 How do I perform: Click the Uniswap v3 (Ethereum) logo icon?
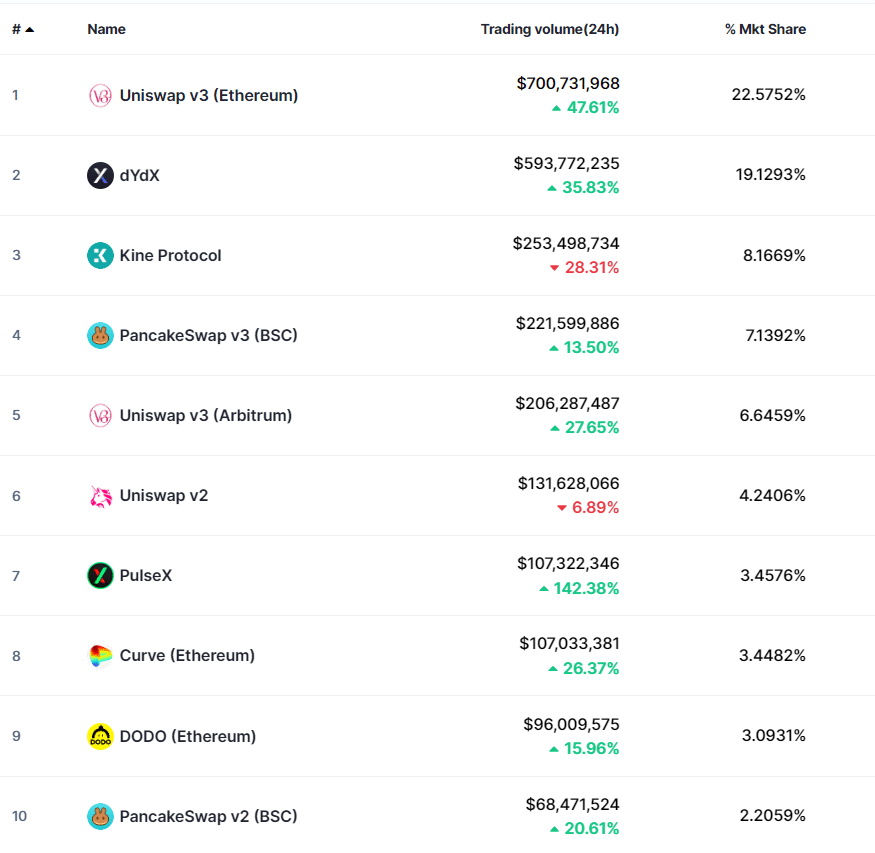100,95
